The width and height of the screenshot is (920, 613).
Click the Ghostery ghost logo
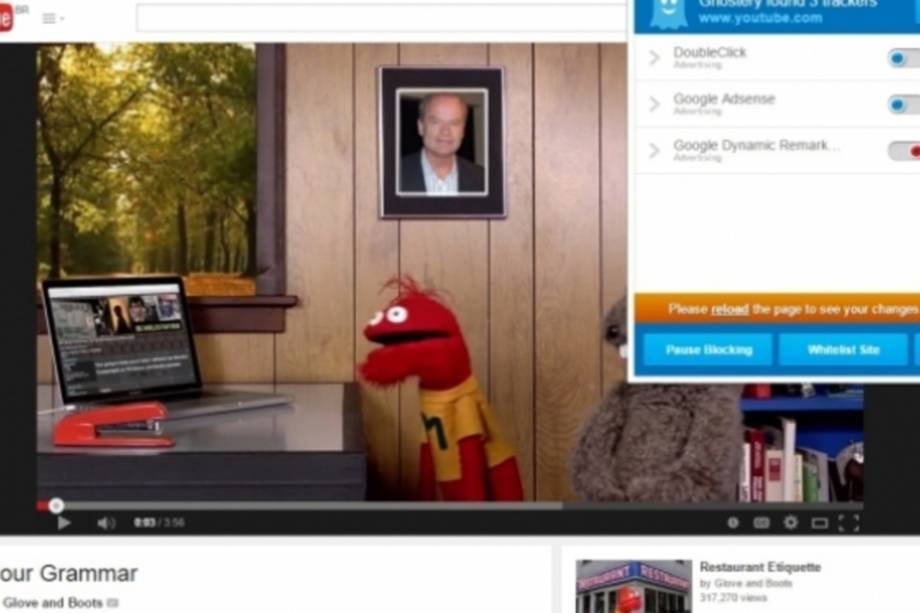click(x=668, y=13)
